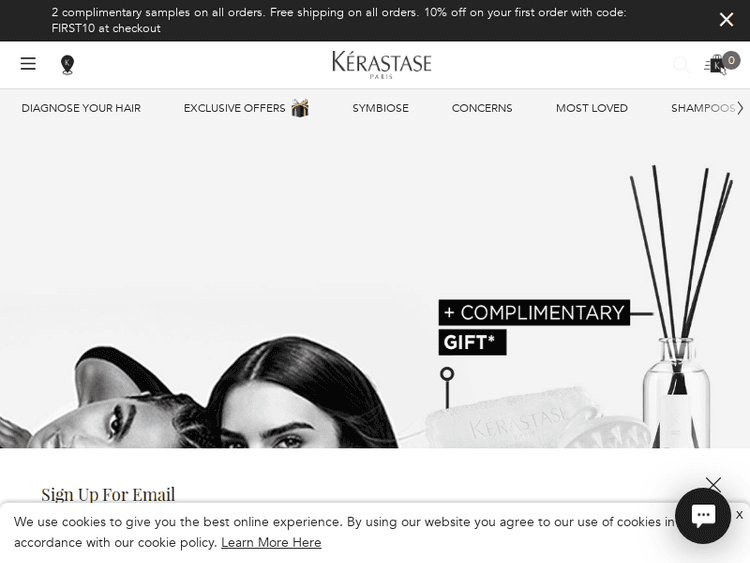Open the salon locator pin icon
The width and height of the screenshot is (750, 563).
coord(67,65)
